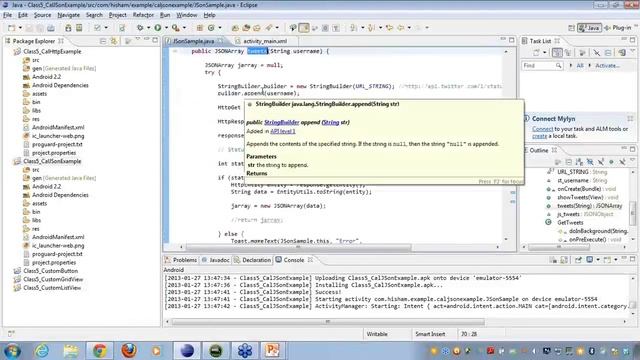The height and width of the screenshot is (360, 640).
Task: Click the StringBuilder link in tooltip
Action: tap(281, 122)
